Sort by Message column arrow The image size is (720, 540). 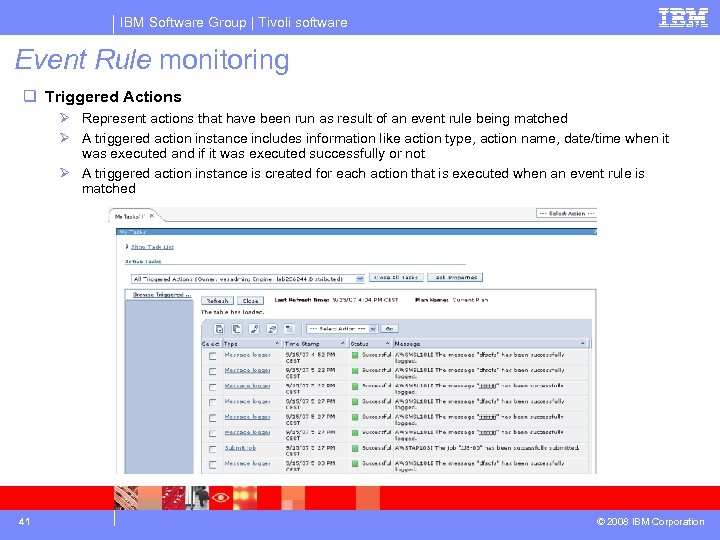(x=583, y=343)
